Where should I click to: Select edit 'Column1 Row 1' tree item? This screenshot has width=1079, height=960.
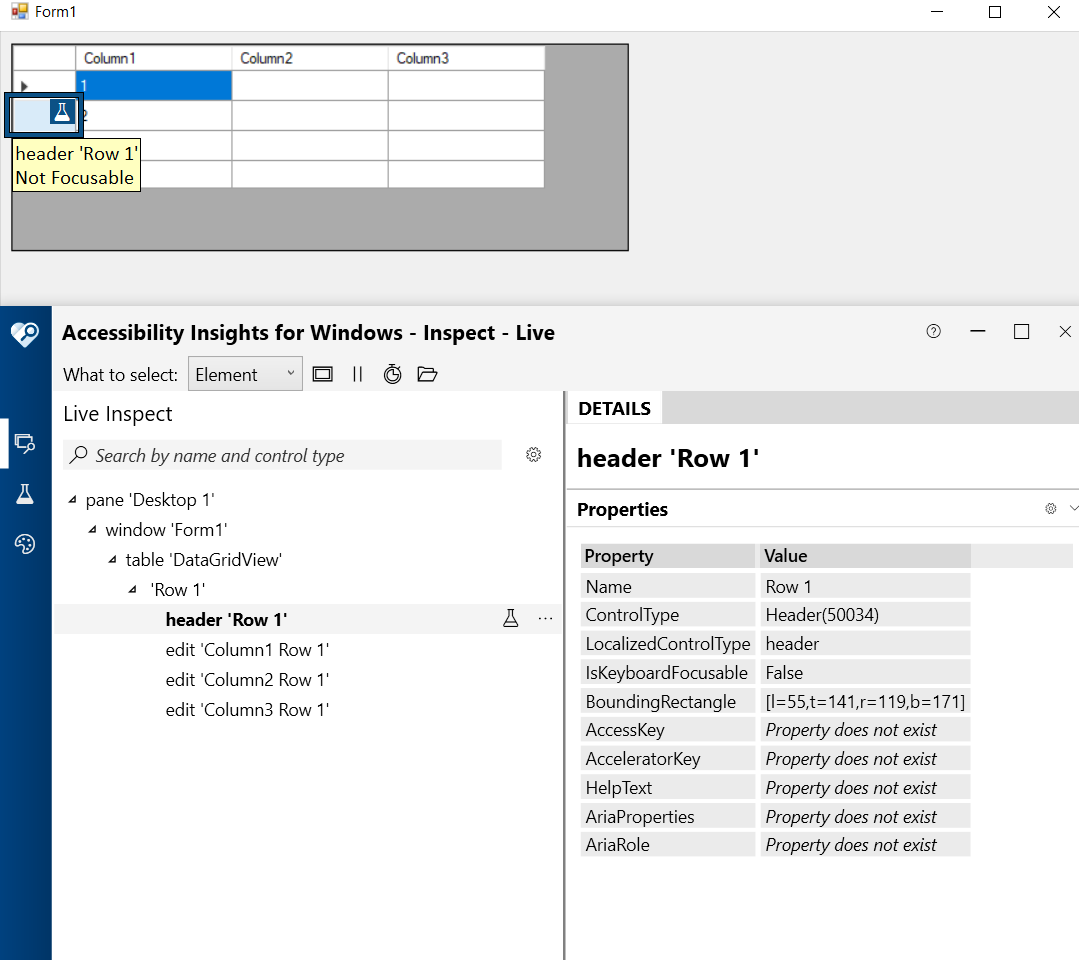coord(247,650)
